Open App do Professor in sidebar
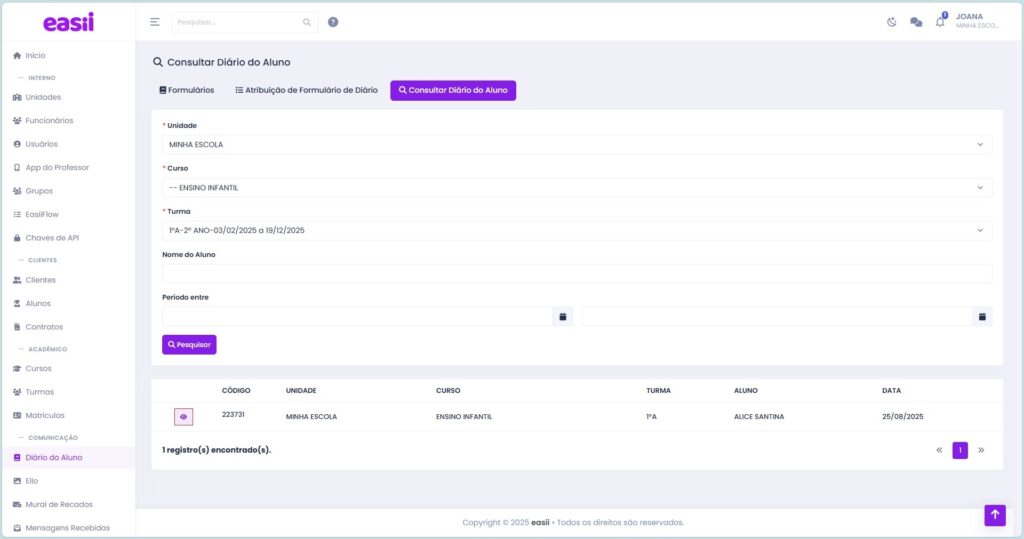Viewport: 1024px width, 539px height. (x=57, y=167)
